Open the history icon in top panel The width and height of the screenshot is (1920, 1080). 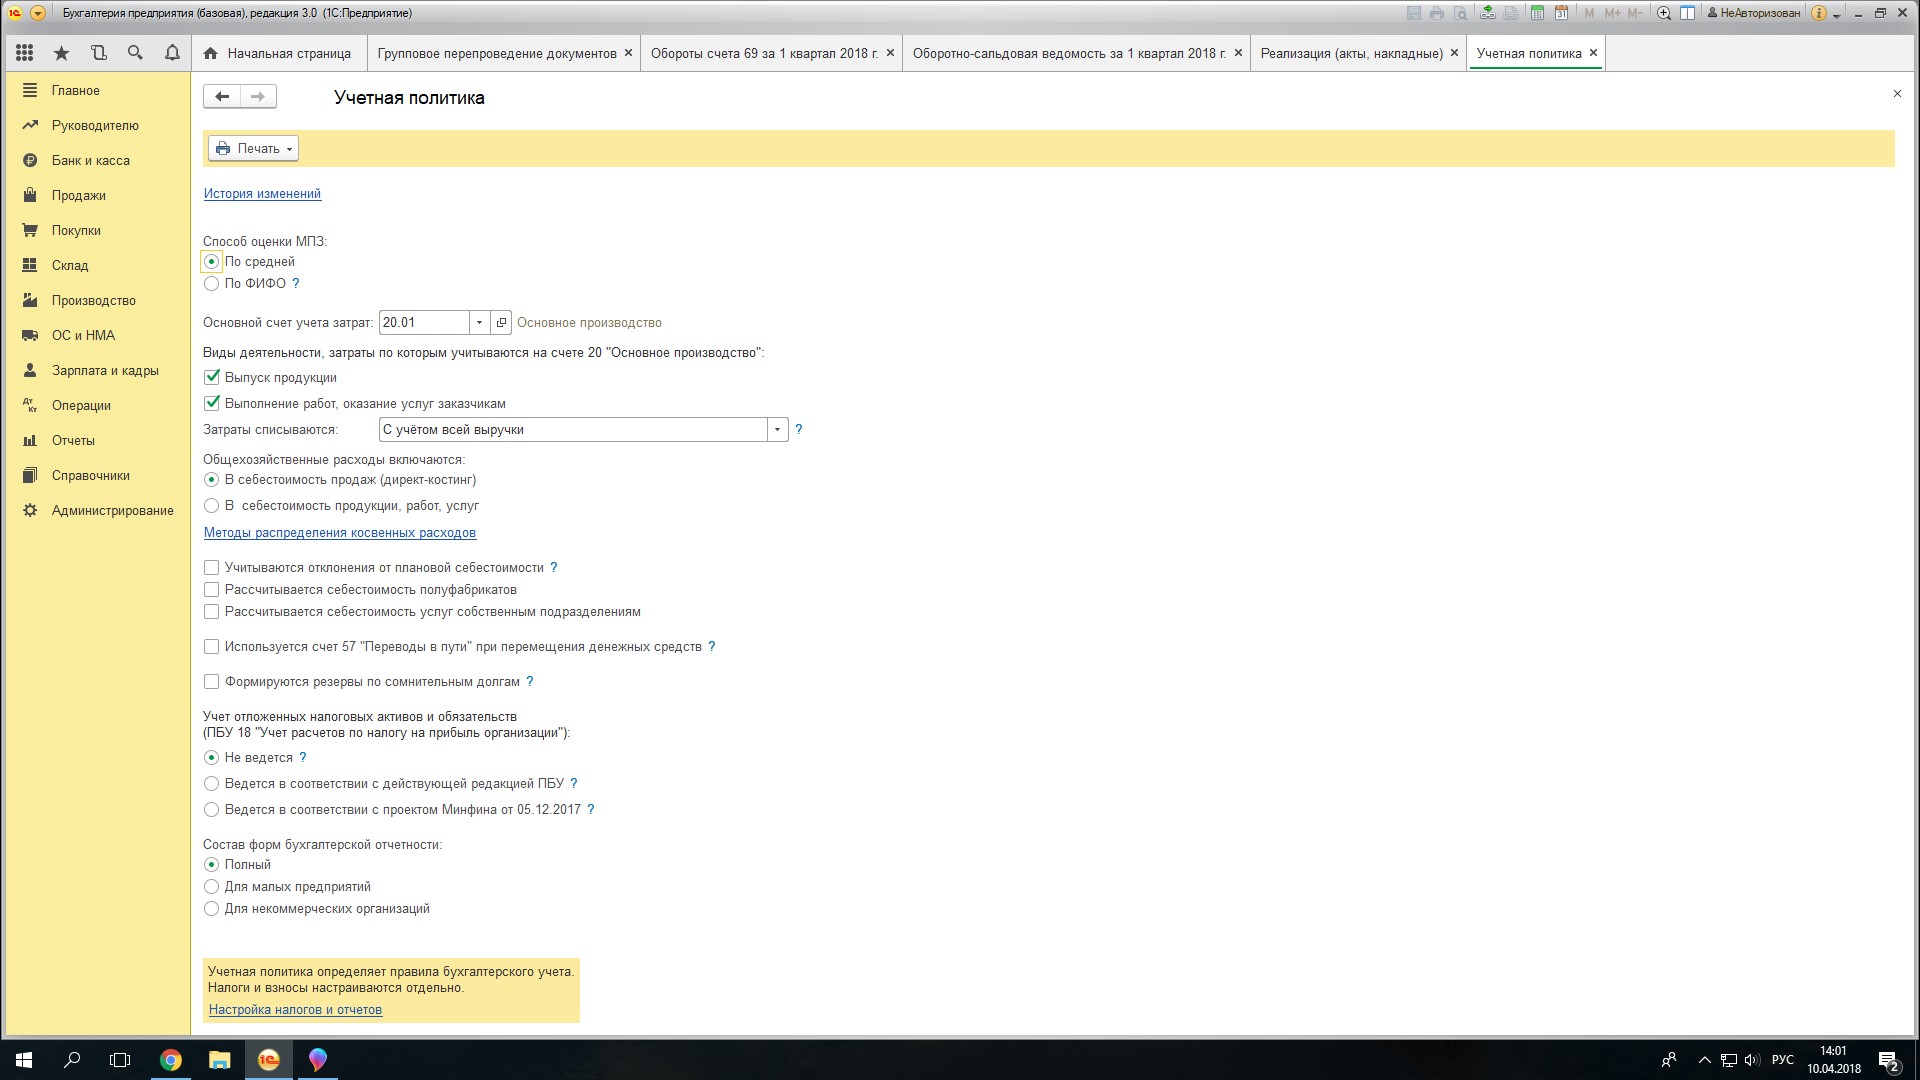click(98, 53)
